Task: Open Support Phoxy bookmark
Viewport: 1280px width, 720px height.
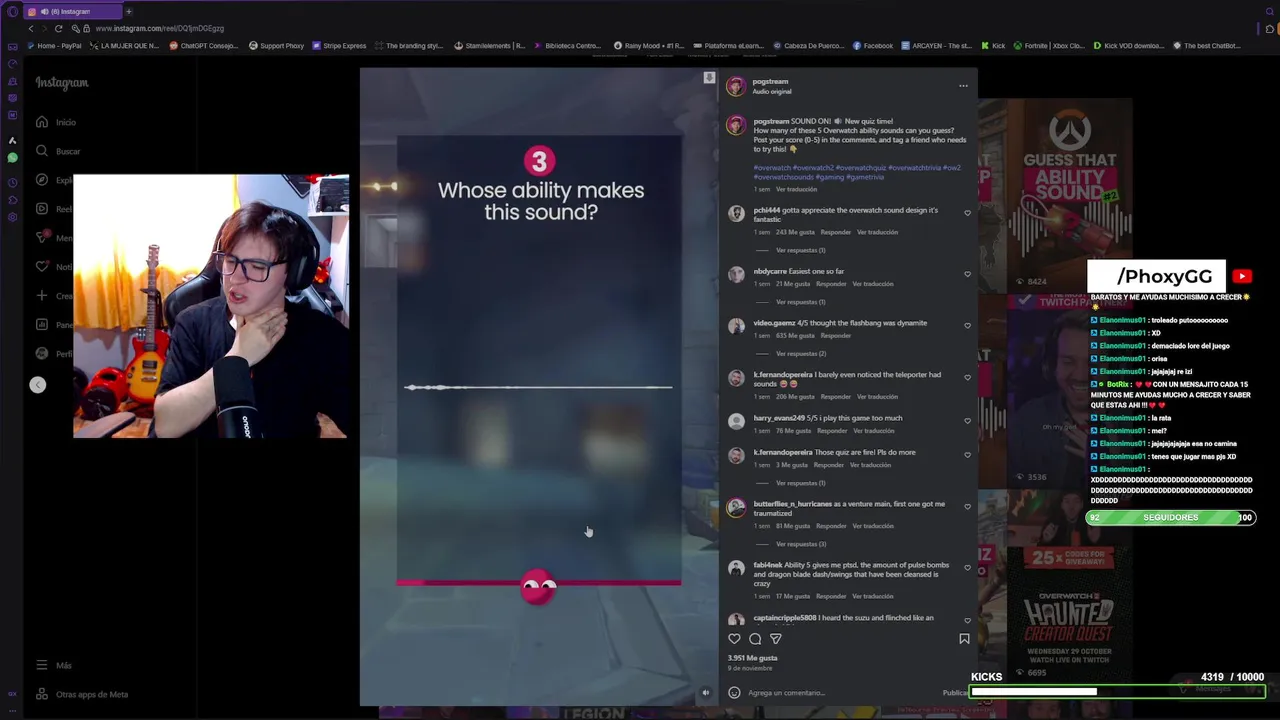Action: coord(276,46)
